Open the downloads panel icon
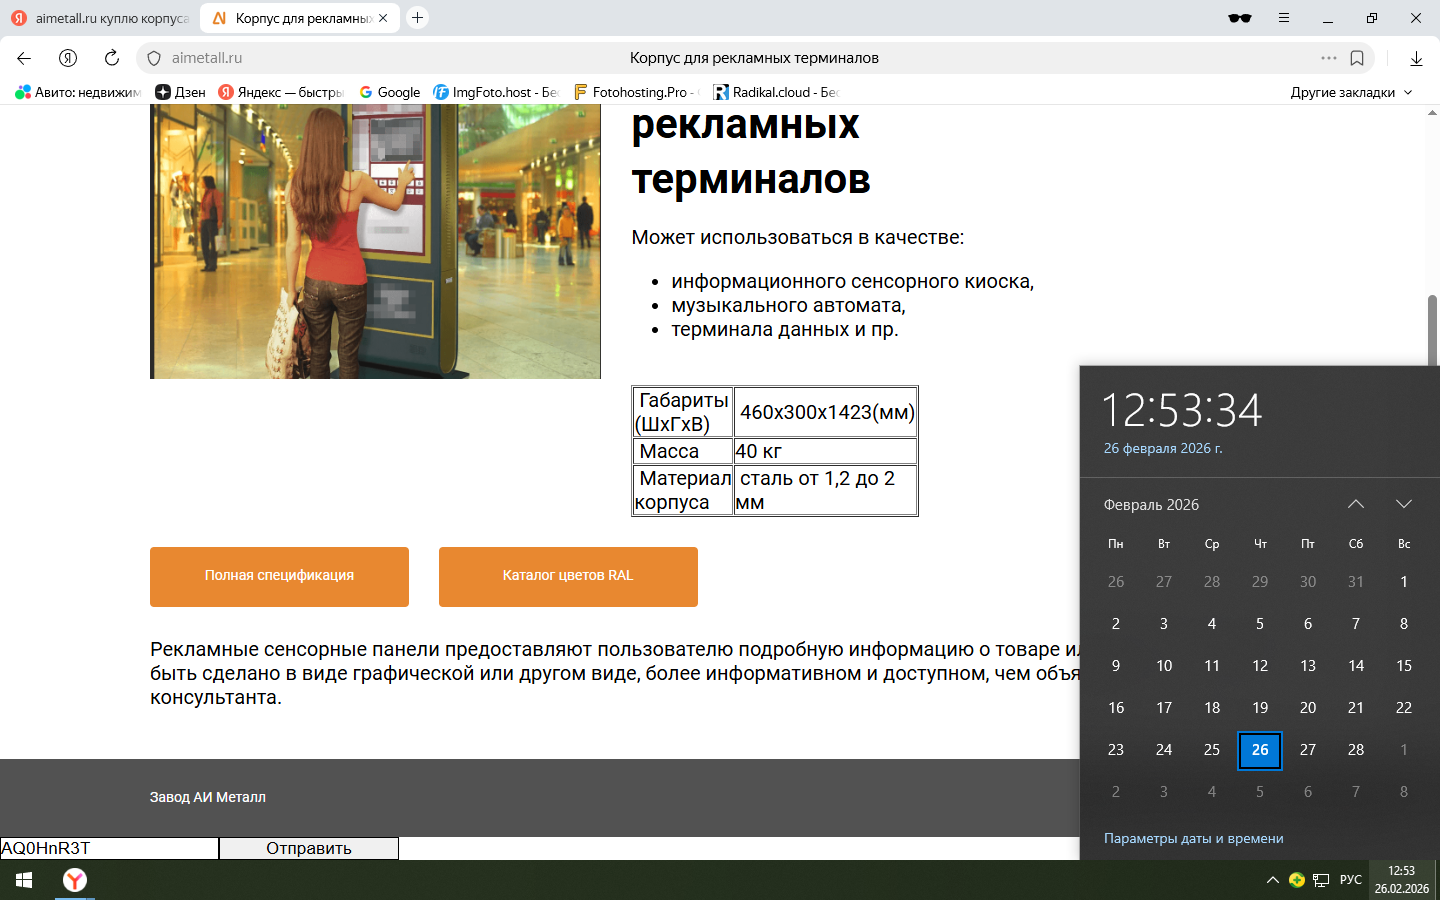1440x900 pixels. (x=1416, y=58)
